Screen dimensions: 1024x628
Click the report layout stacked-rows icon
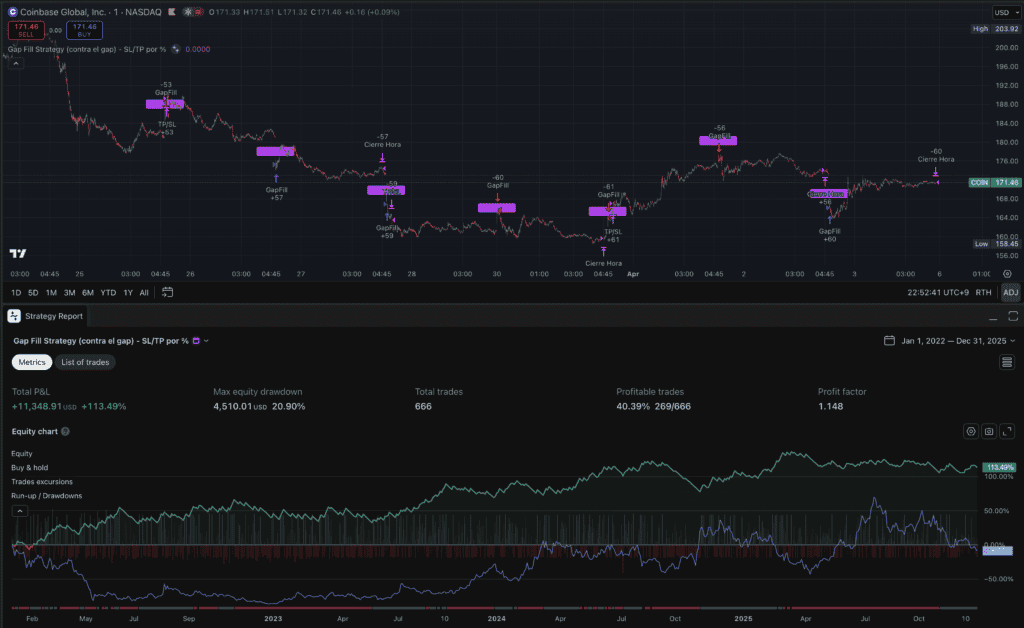click(1007, 362)
